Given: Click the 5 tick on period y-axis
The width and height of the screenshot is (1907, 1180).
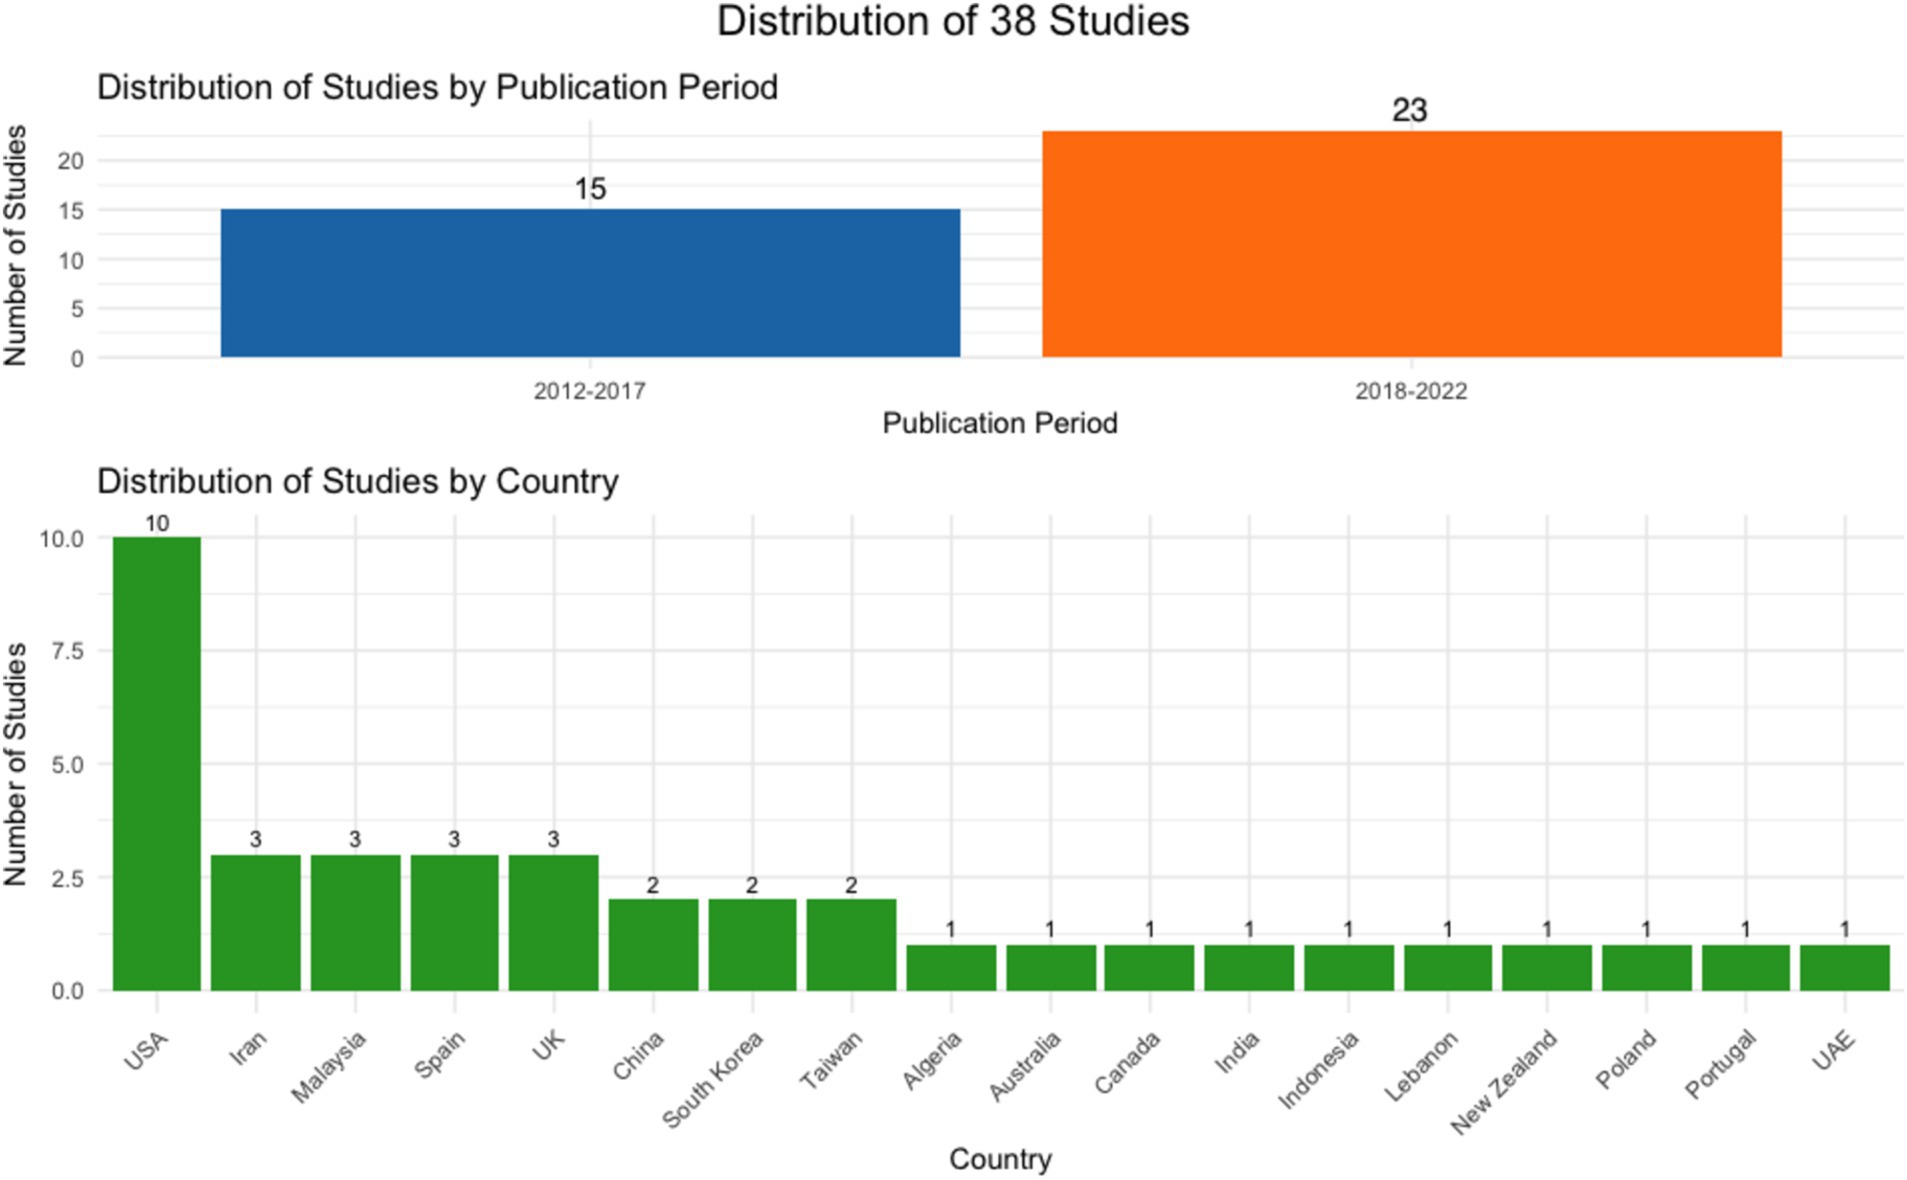Looking at the screenshot, I should (x=77, y=310).
